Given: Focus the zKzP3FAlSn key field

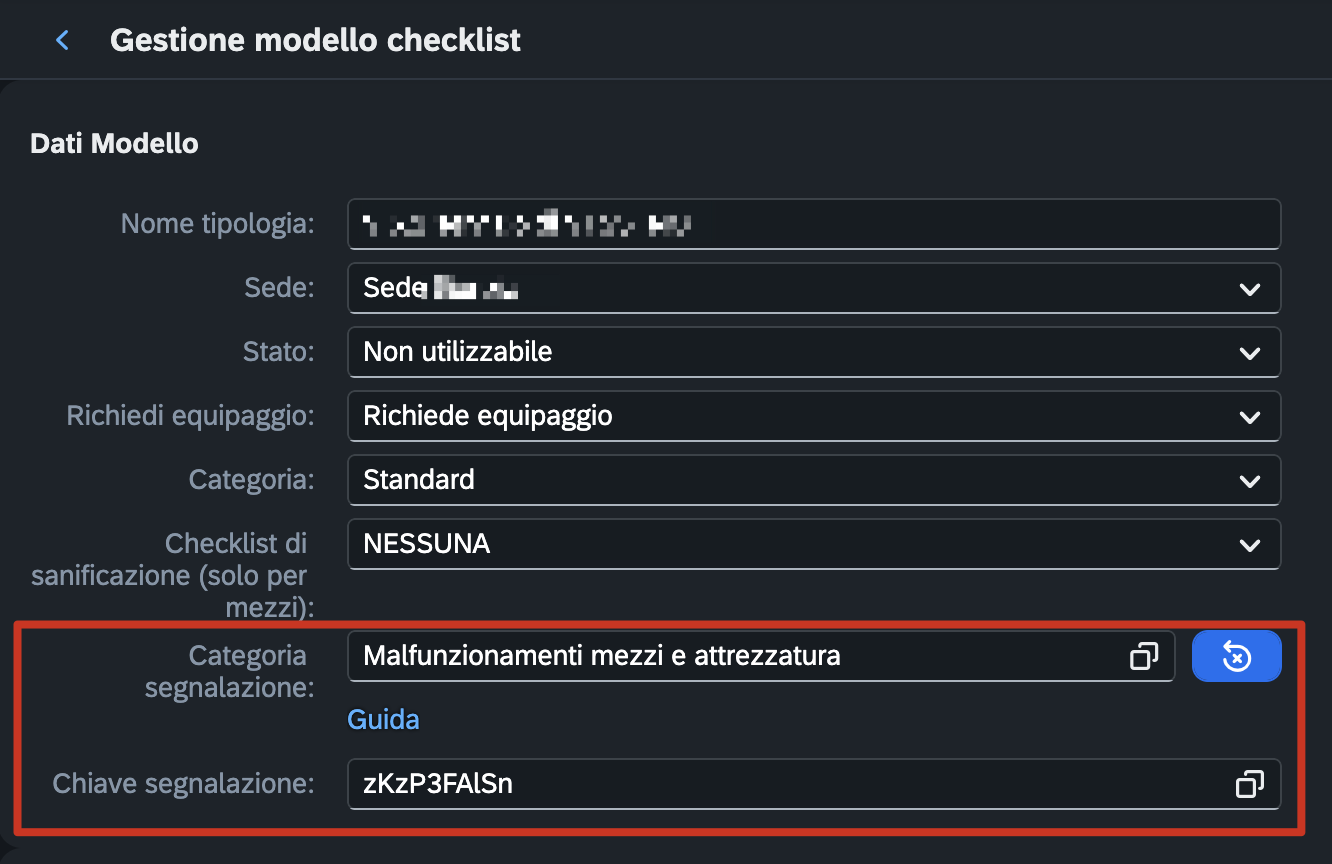Looking at the screenshot, I should 814,784.
